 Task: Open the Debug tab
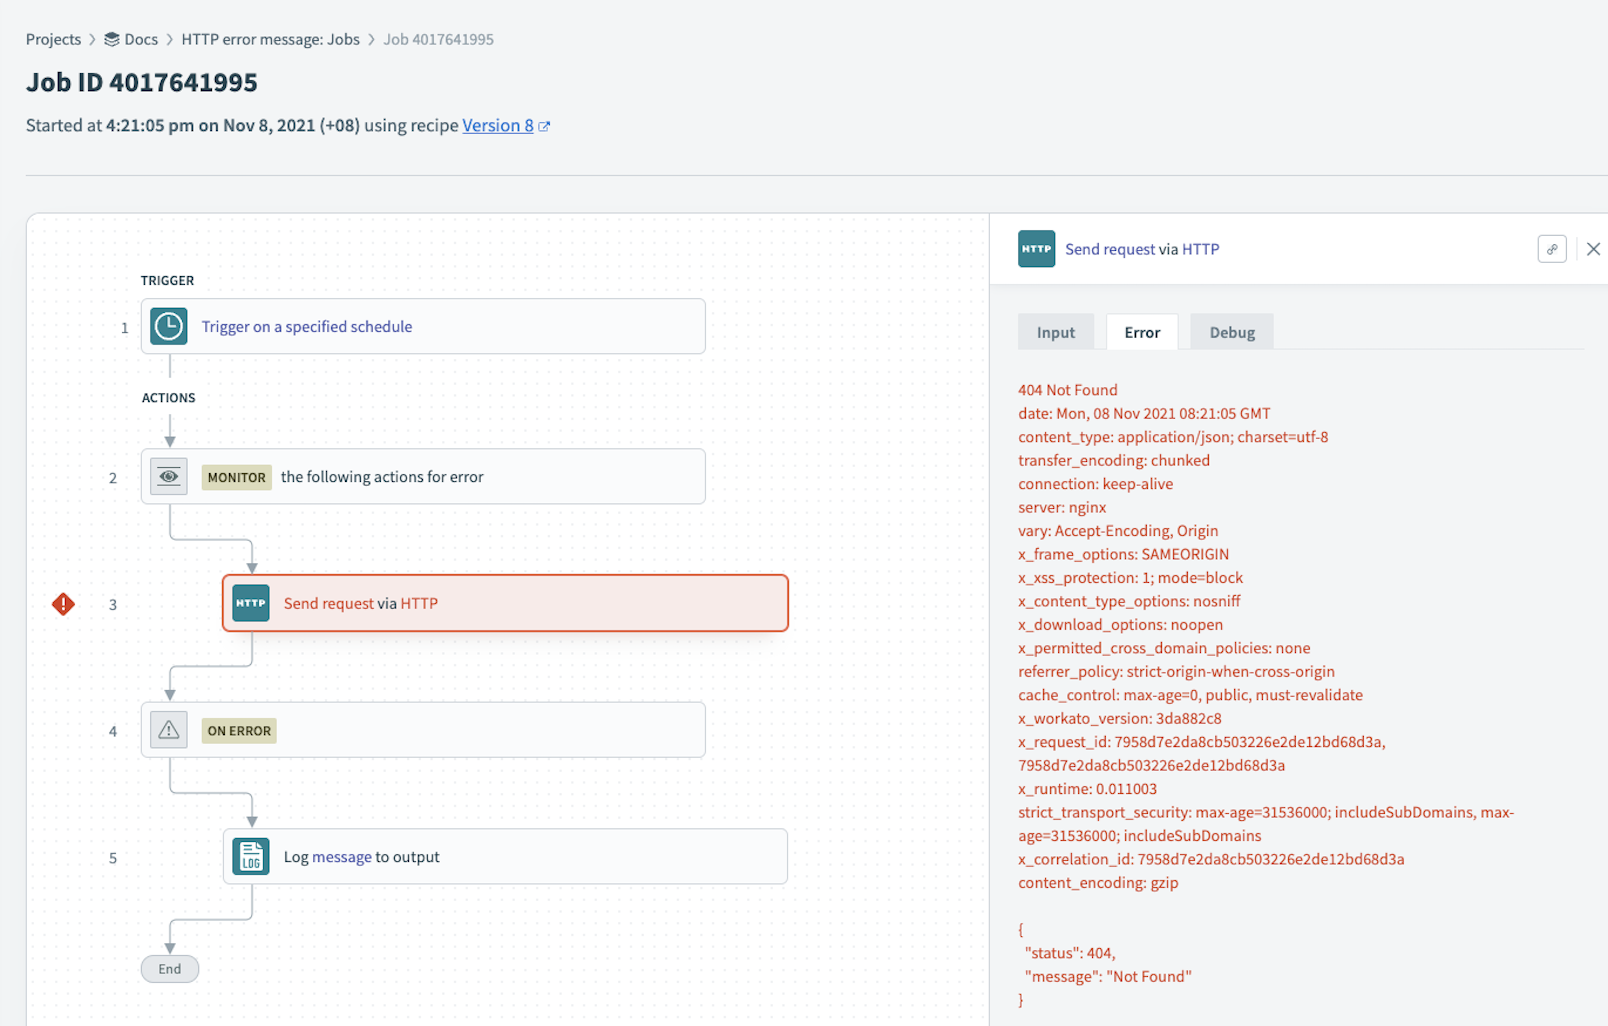(1231, 332)
